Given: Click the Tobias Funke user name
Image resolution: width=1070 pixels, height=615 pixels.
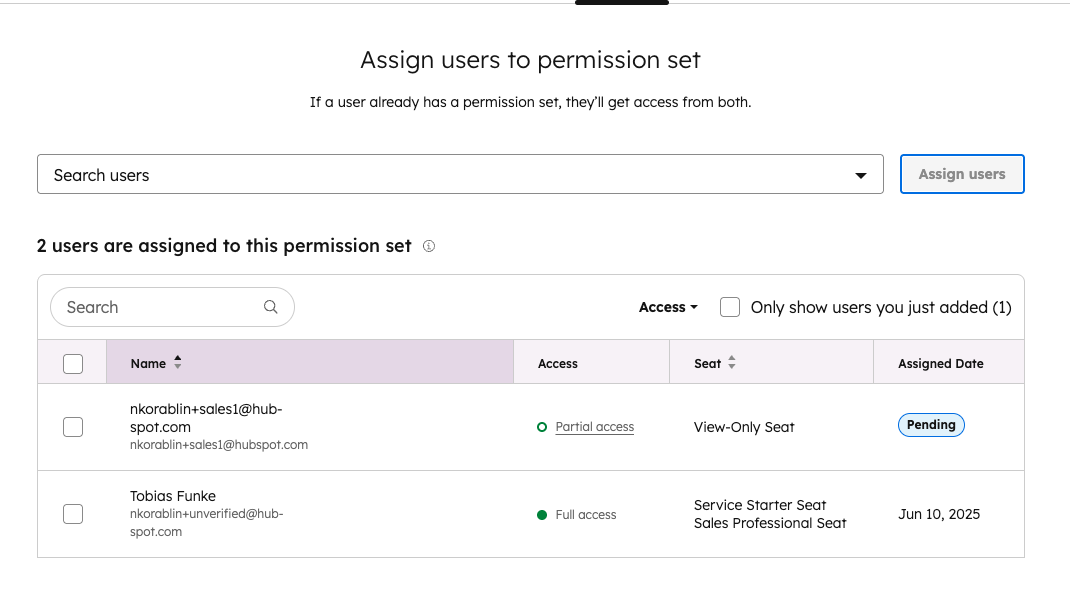Looking at the screenshot, I should click(173, 496).
